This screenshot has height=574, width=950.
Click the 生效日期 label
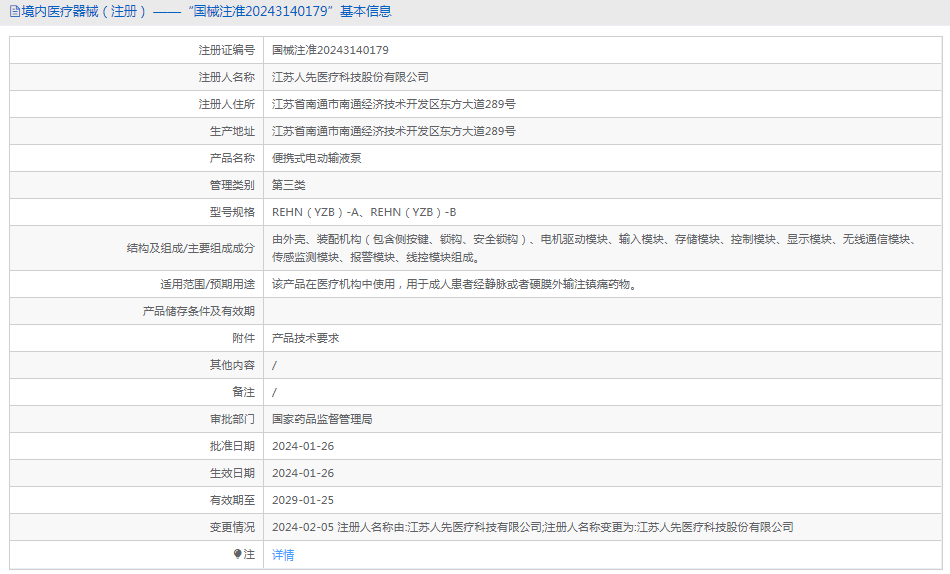[233, 473]
